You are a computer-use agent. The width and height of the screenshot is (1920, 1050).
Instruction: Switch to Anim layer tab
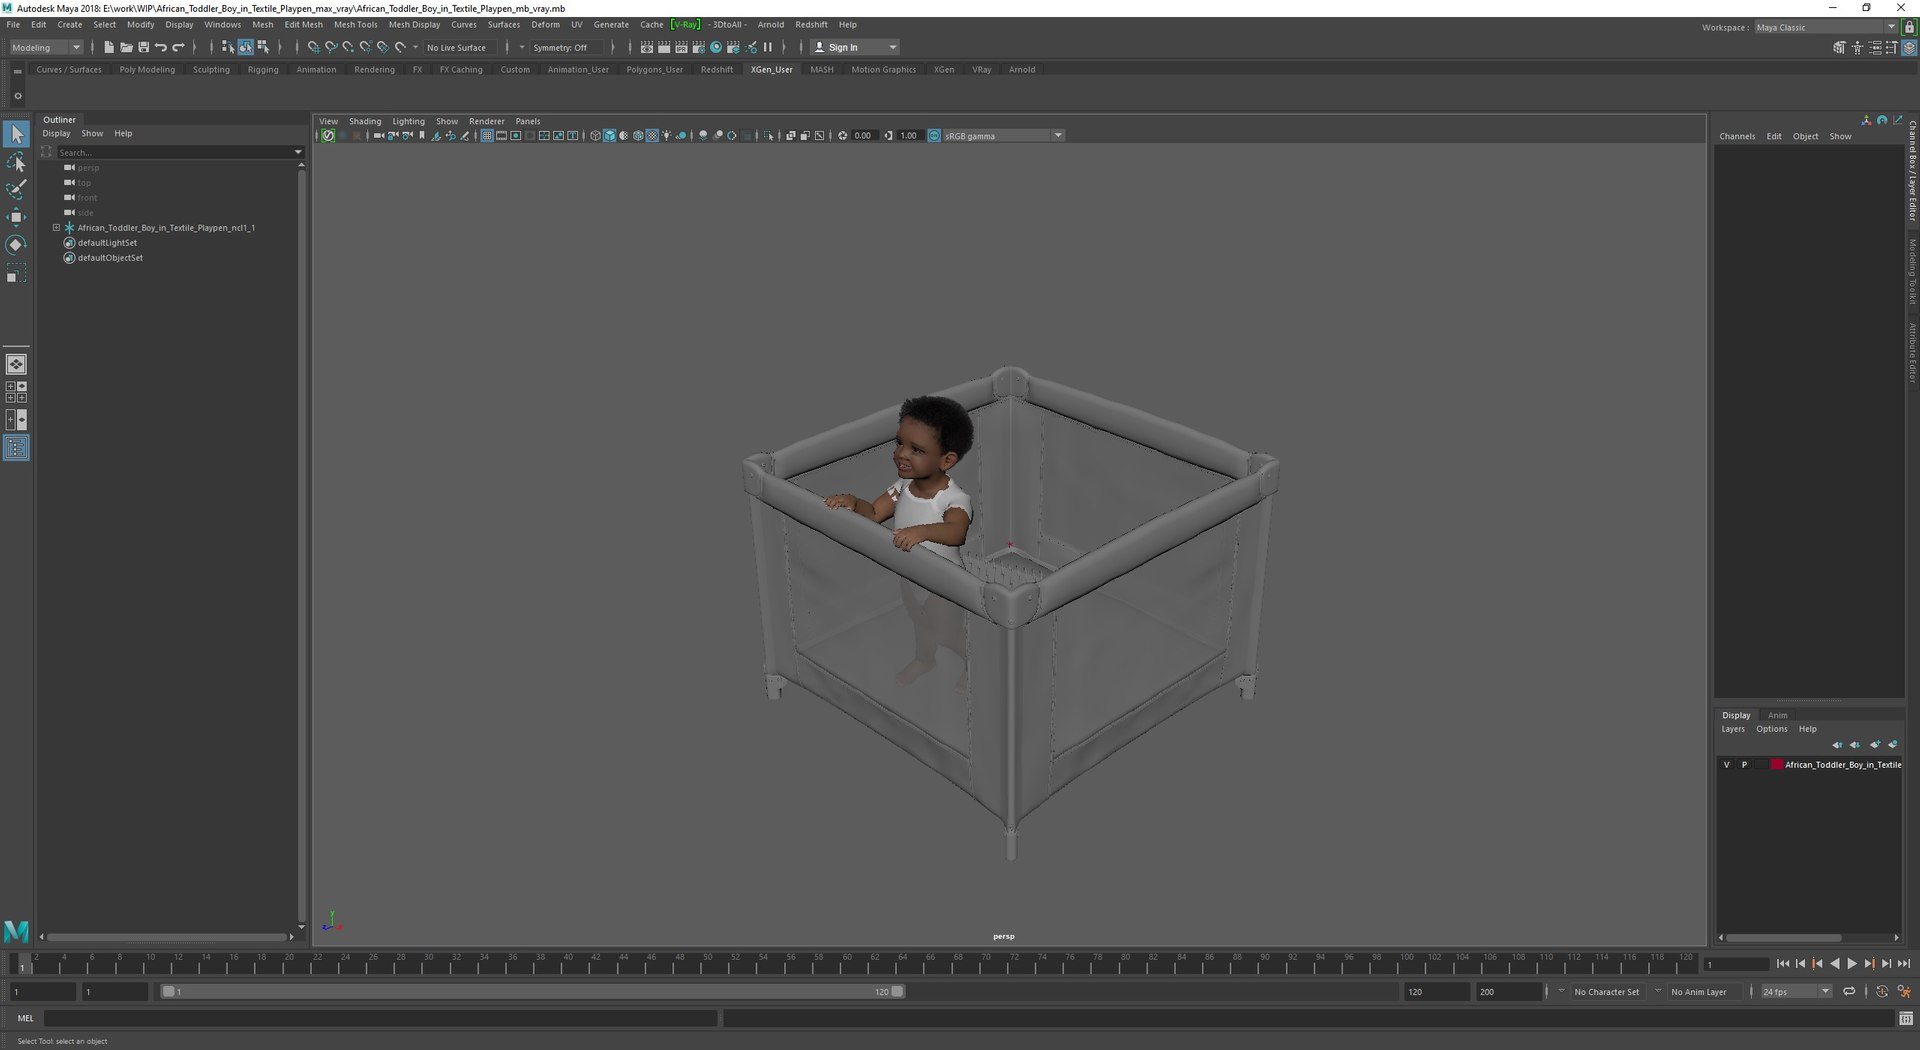click(1777, 715)
